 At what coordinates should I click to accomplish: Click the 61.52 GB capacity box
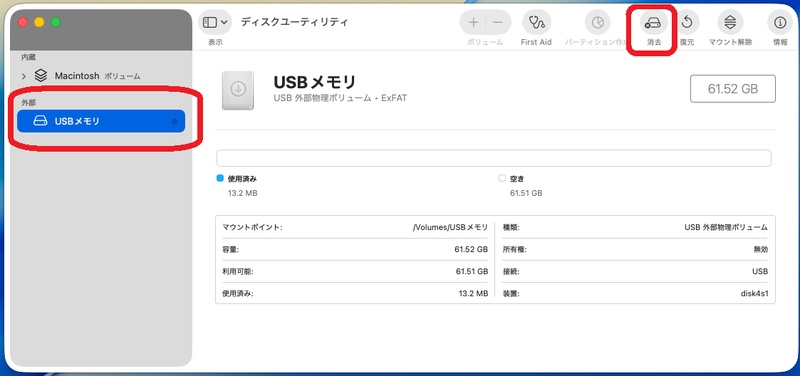click(733, 89)
